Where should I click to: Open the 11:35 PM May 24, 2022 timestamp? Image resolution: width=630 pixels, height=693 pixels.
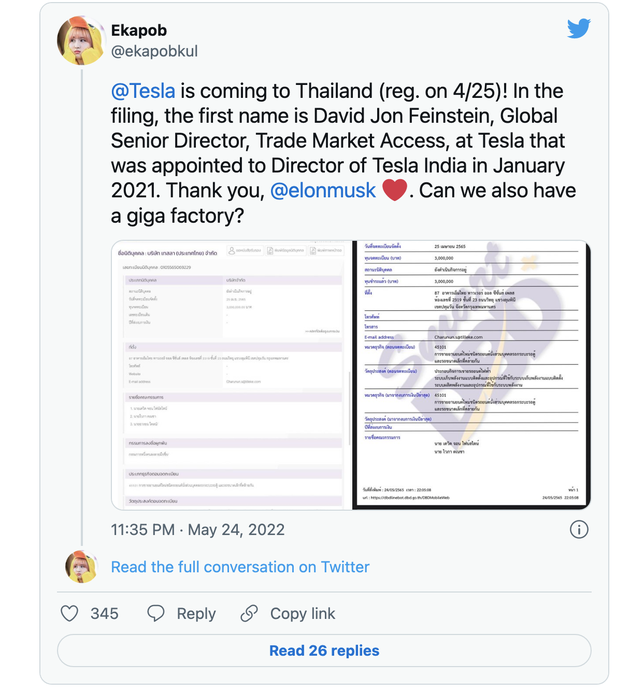click(x=198, y=529)
